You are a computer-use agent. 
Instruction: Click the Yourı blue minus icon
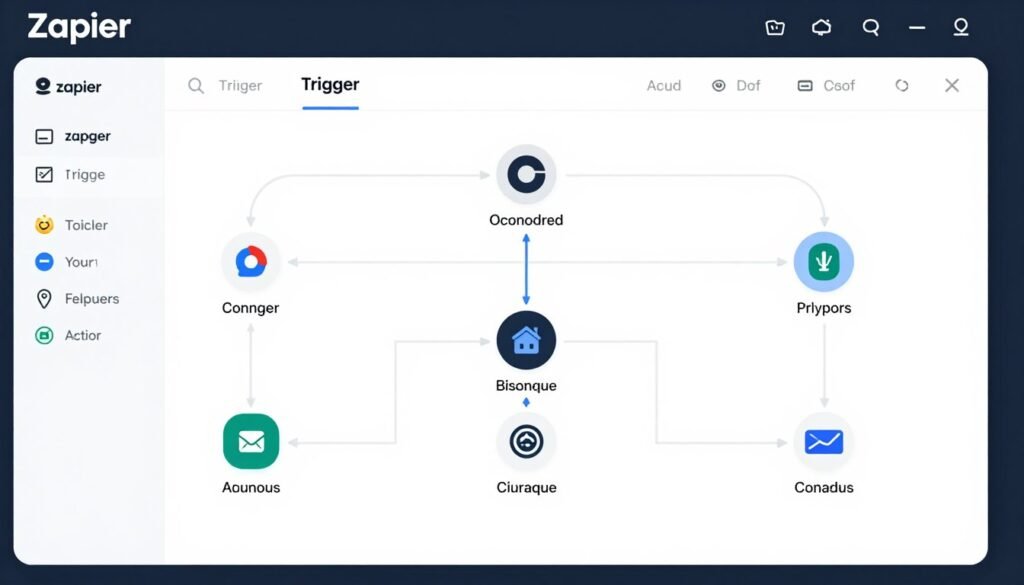click(44, 262)
